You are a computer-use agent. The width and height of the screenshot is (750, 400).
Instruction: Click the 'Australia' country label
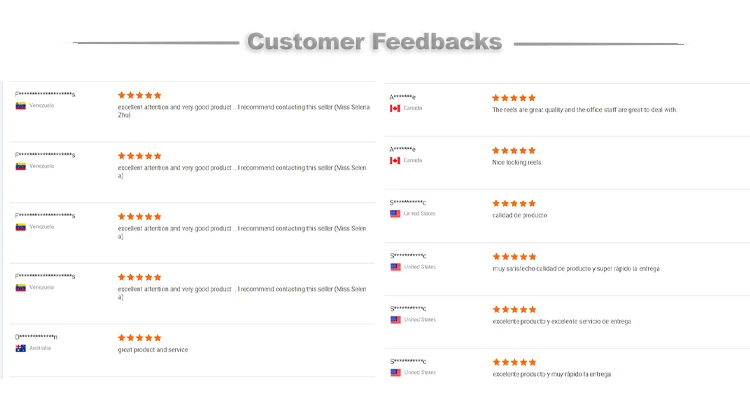(40, 348)
